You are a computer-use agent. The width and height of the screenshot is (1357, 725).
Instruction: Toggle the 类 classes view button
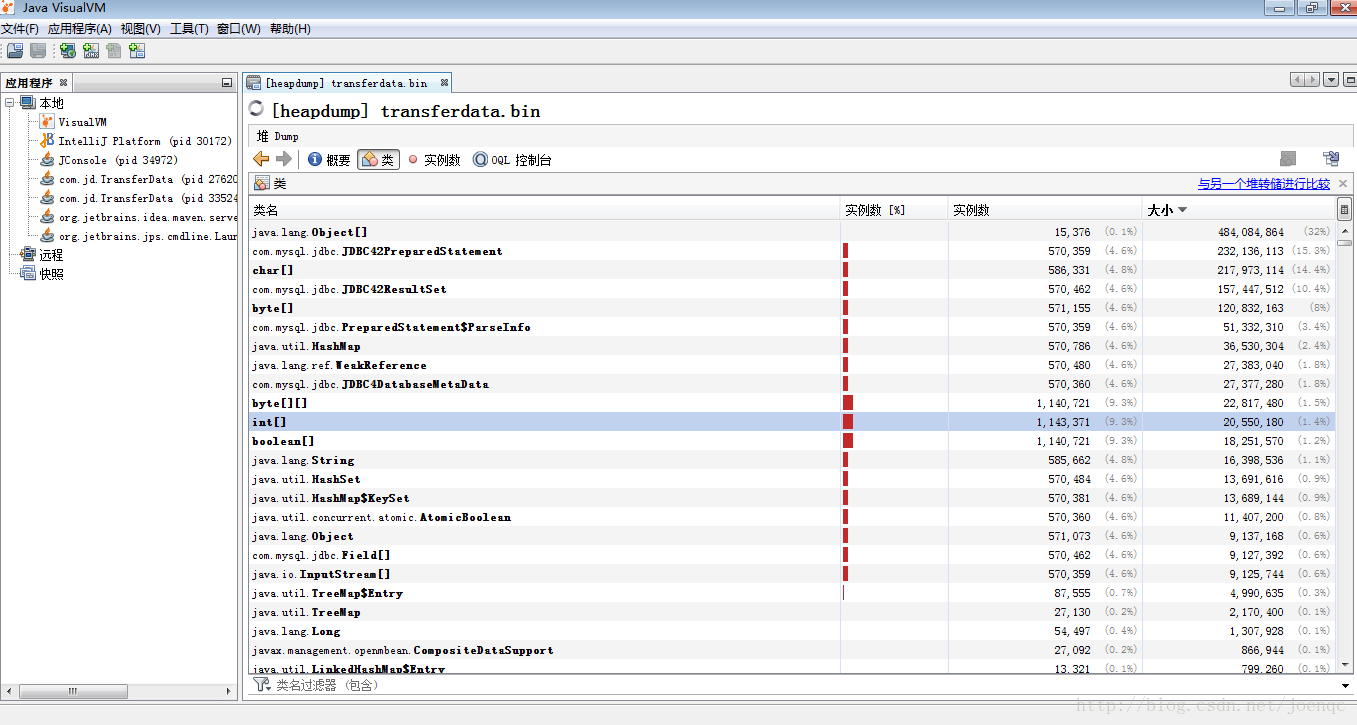pyautogui.click(x=378, y=160)
